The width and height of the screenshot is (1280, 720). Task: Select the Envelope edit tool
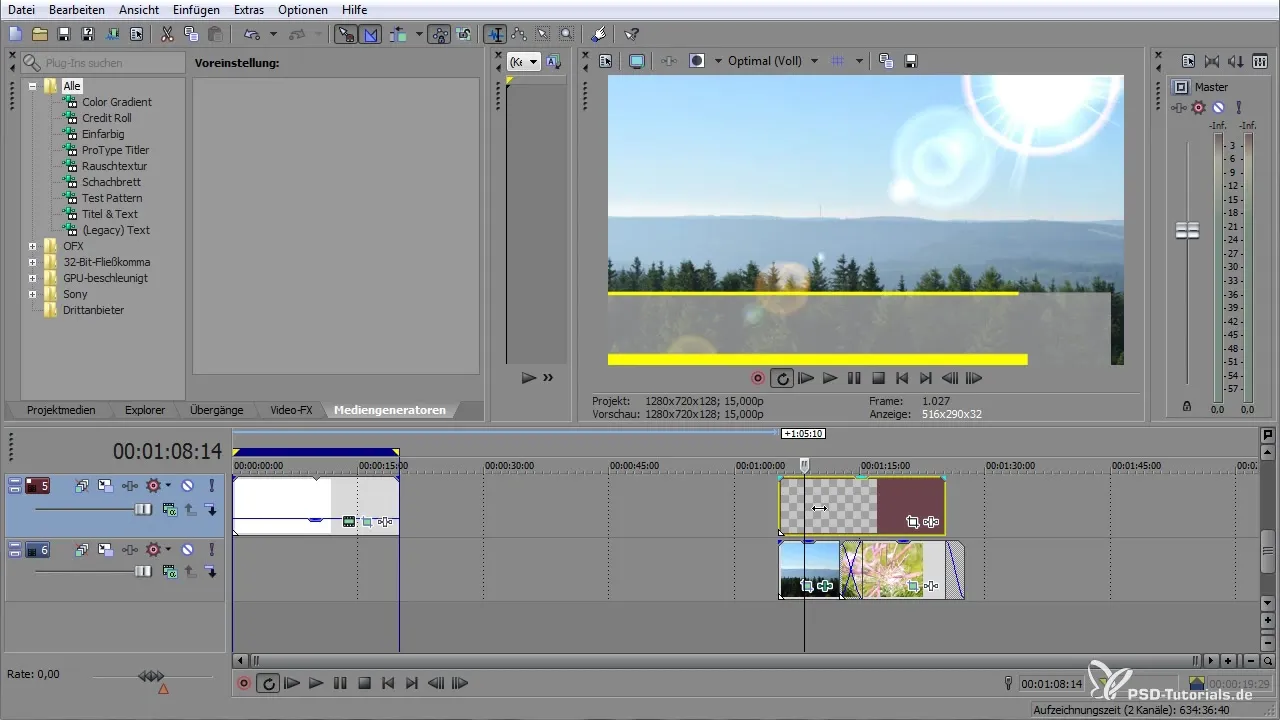tap(519, 34)
